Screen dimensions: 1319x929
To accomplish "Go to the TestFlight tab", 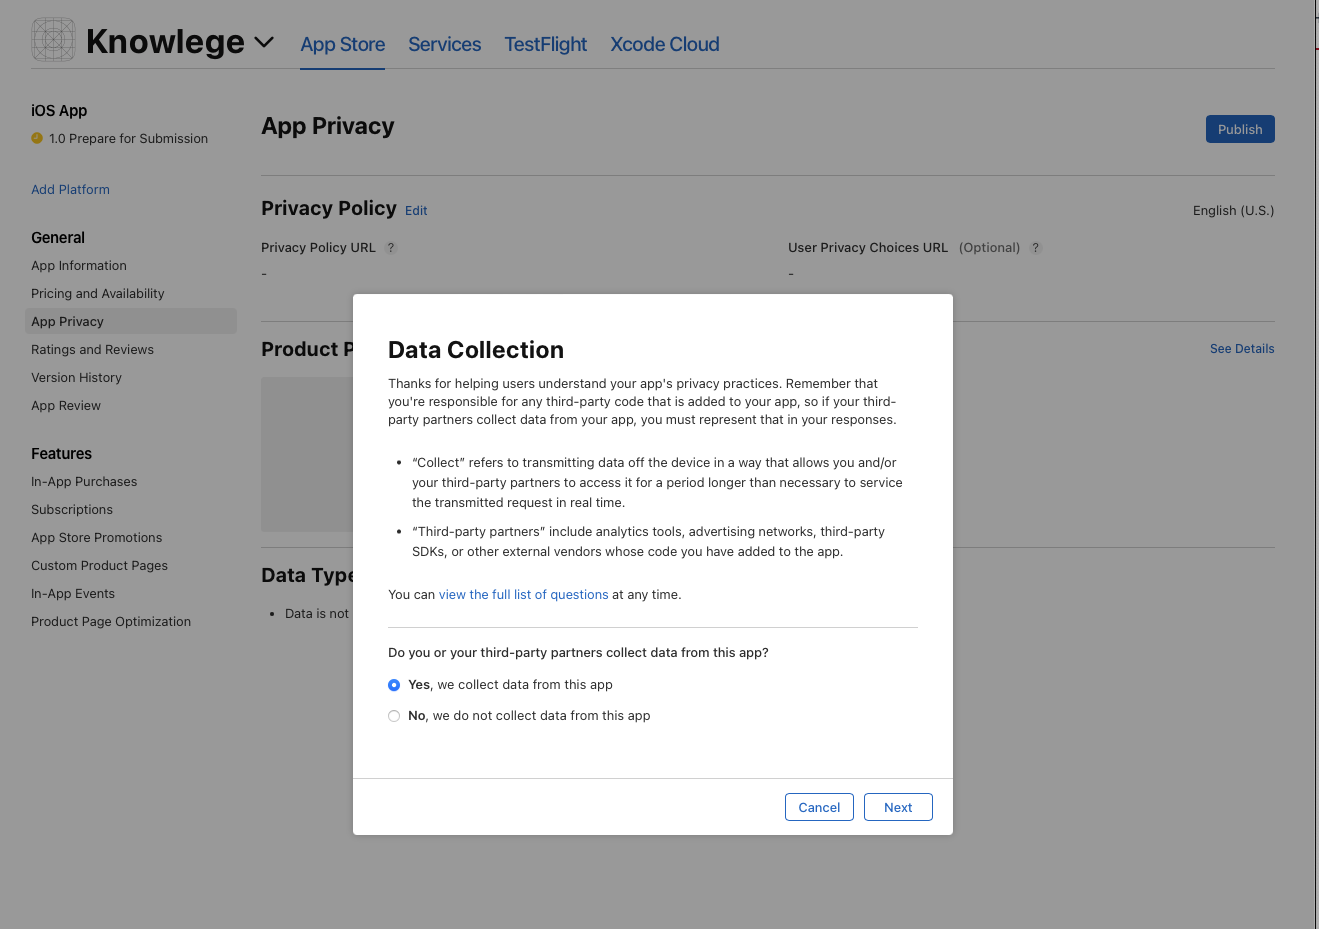I will tap(546, 44).
